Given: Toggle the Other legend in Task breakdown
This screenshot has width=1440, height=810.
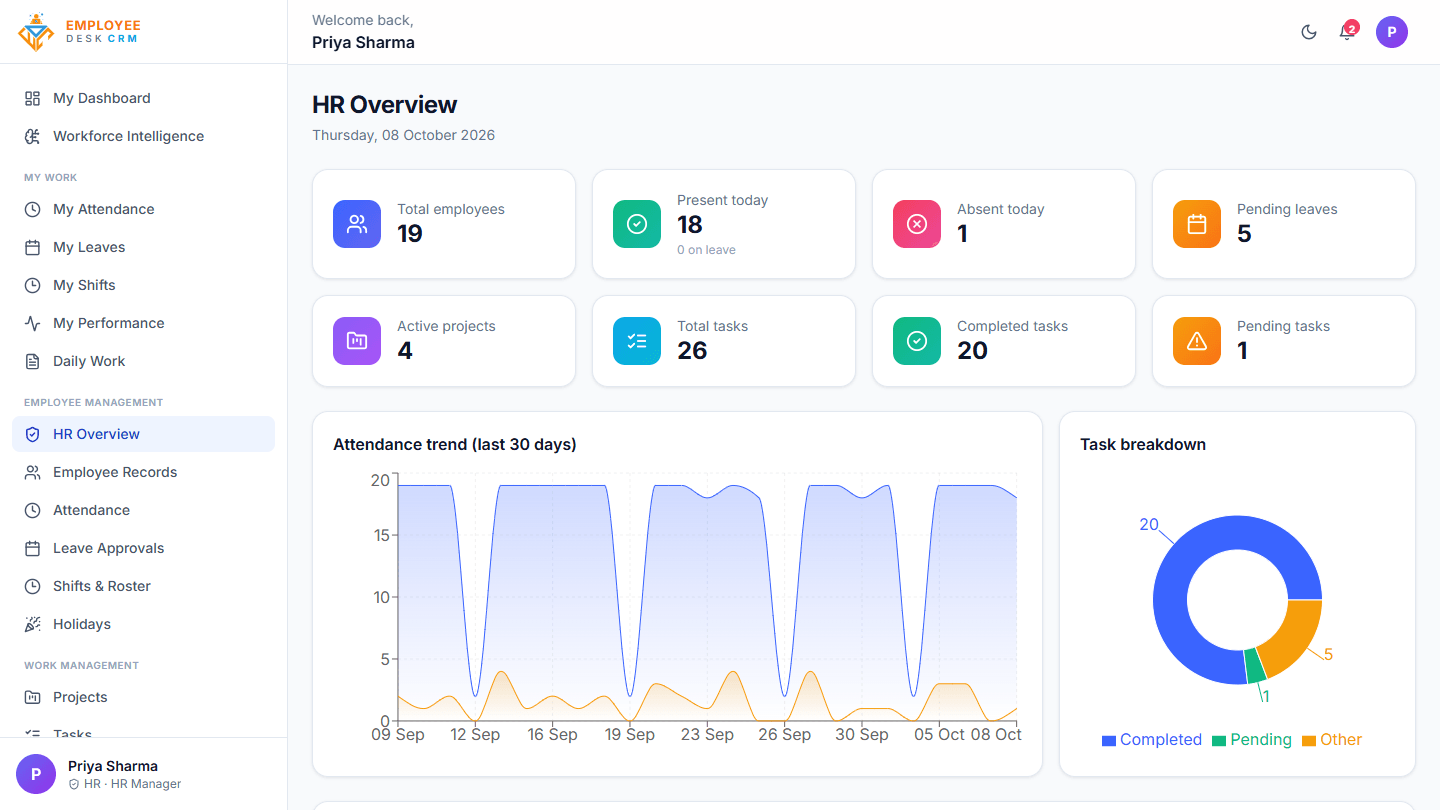Looking at the screenshot, I should point(1332,740).
